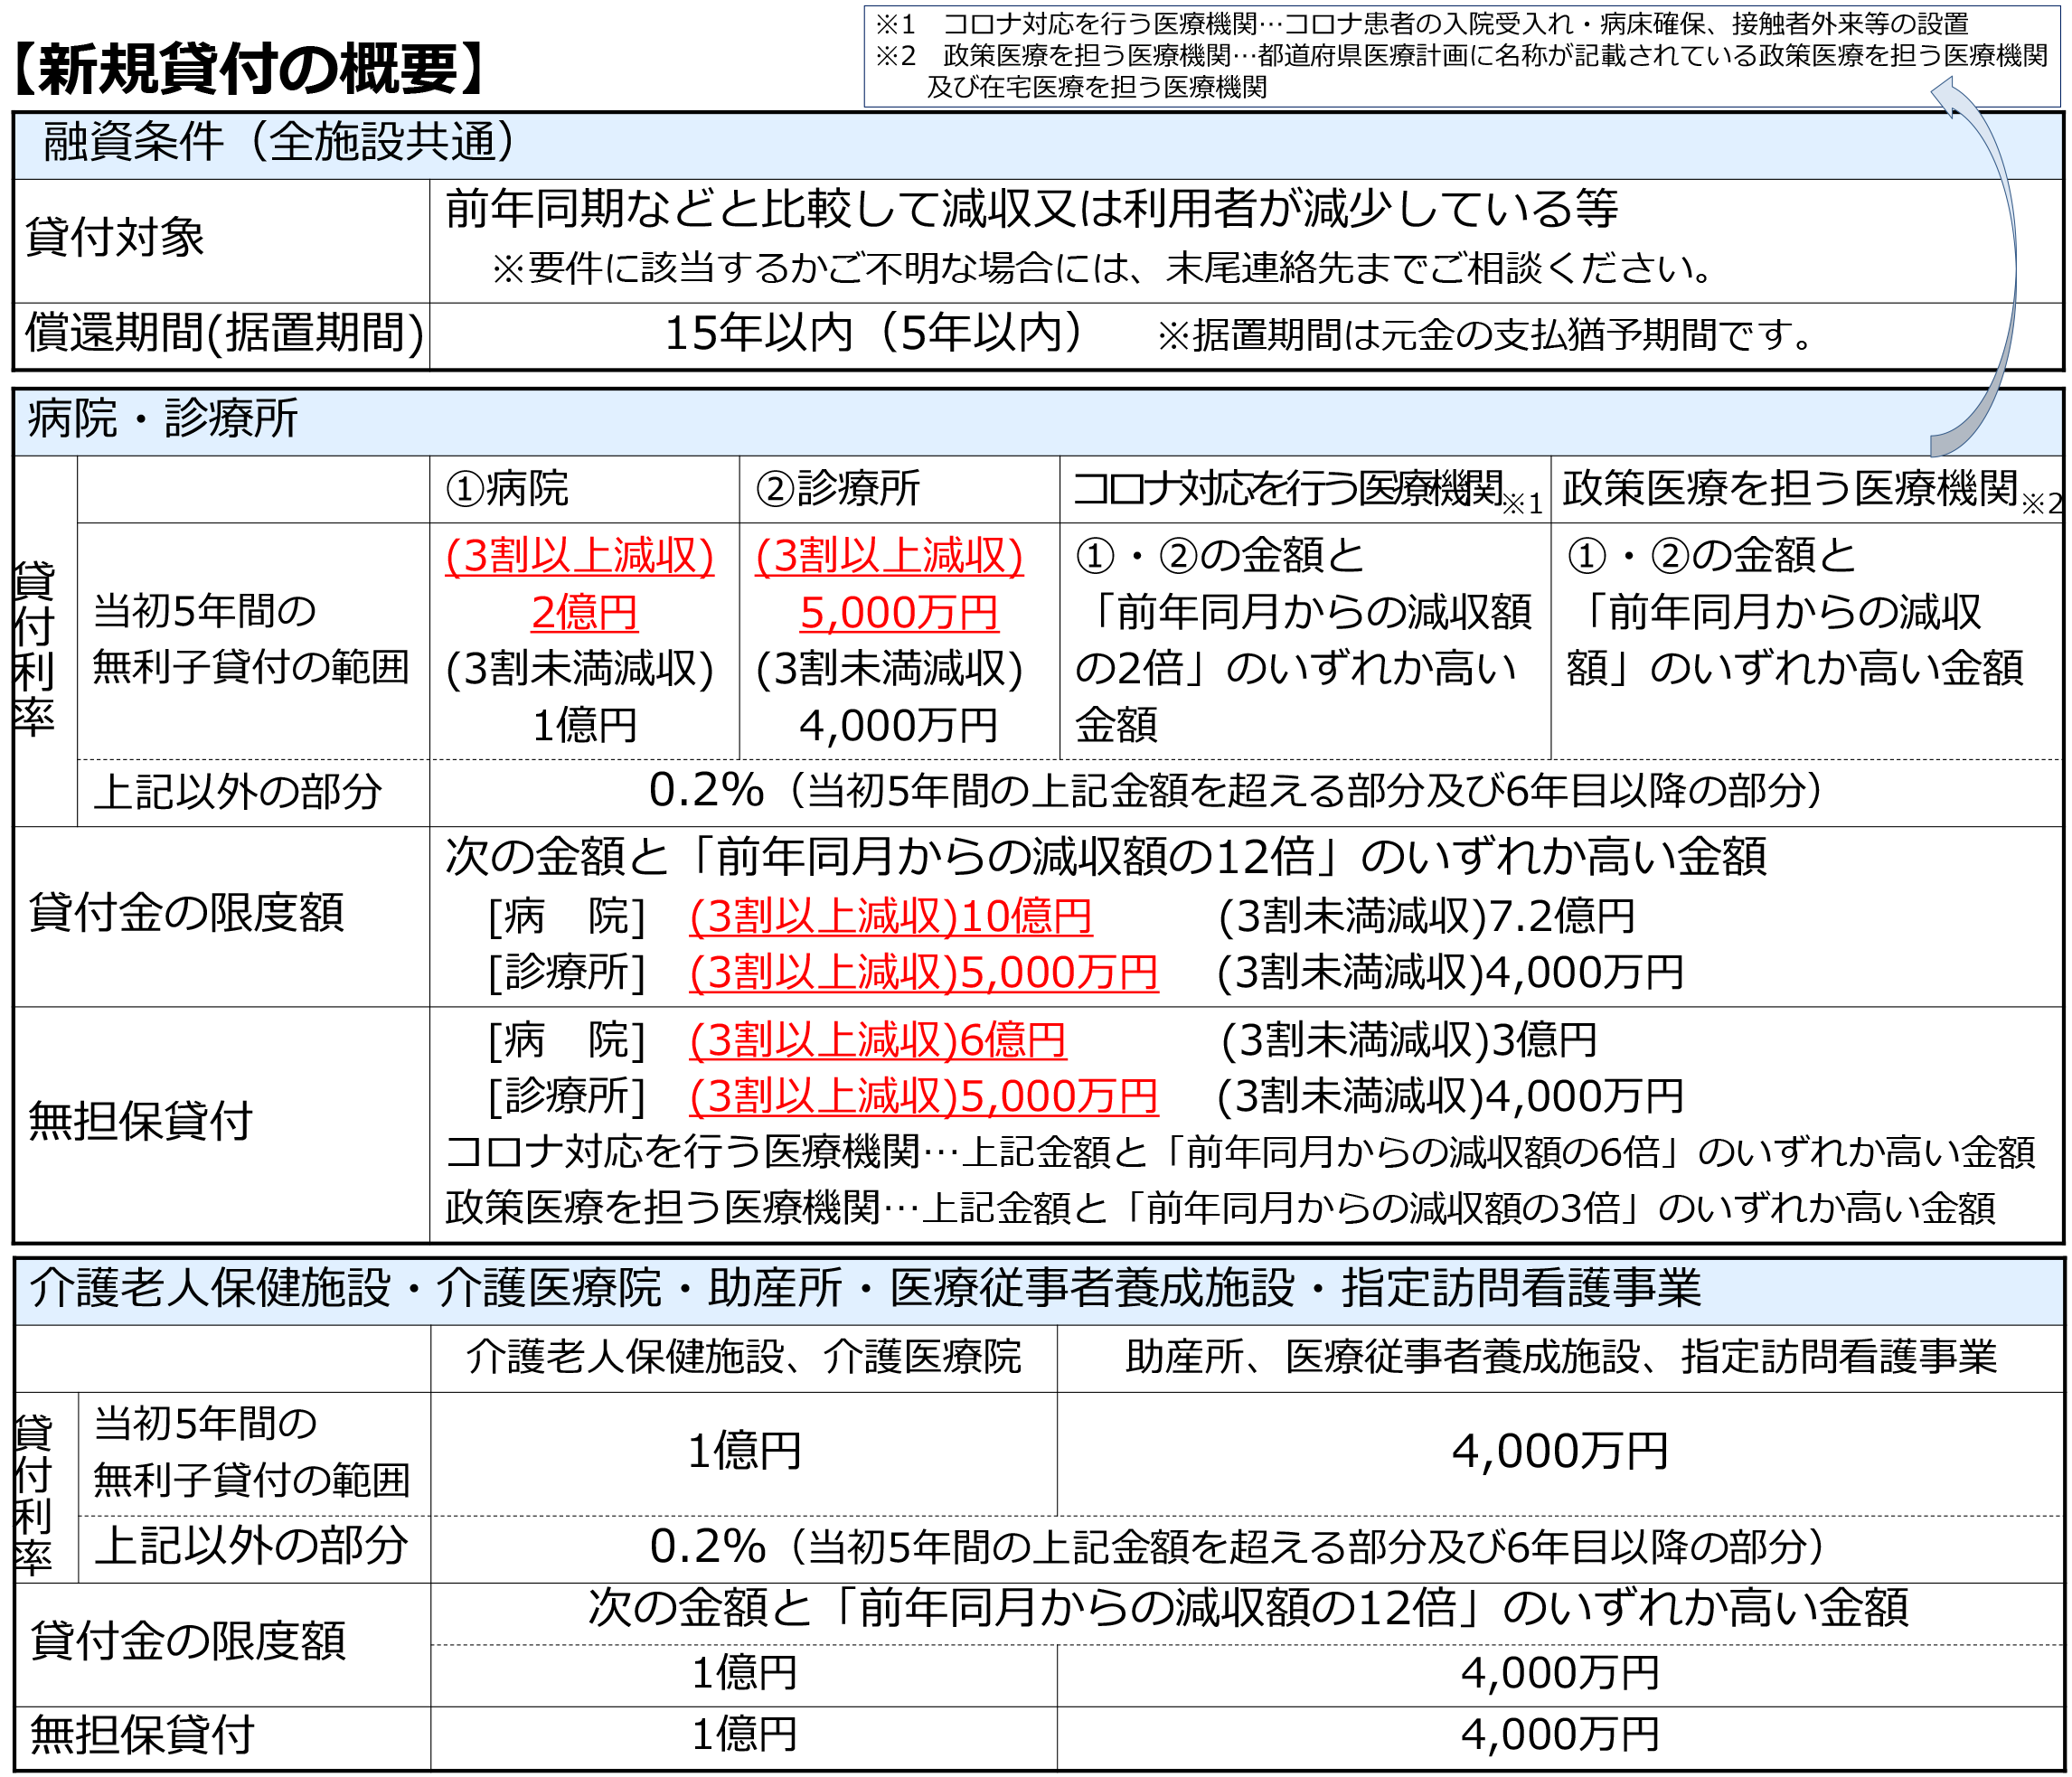Viewport: 2072px width, 1777px height.
Task: Select 1億円 in the bottom 無担保貸付 row
Action: coord(745,1735)
